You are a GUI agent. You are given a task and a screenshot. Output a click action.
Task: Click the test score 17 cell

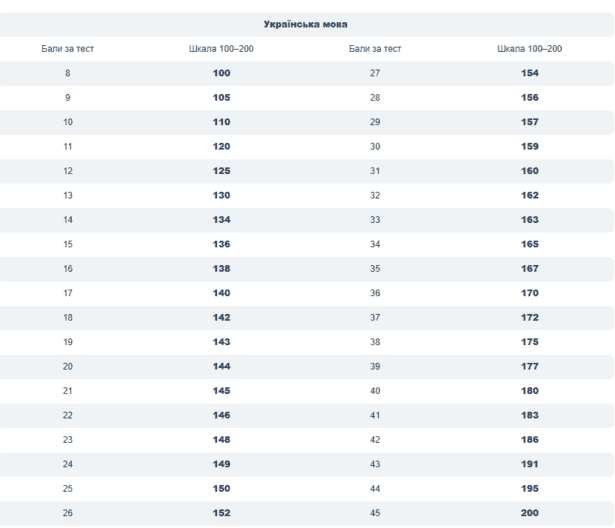(x=68, y=293)
